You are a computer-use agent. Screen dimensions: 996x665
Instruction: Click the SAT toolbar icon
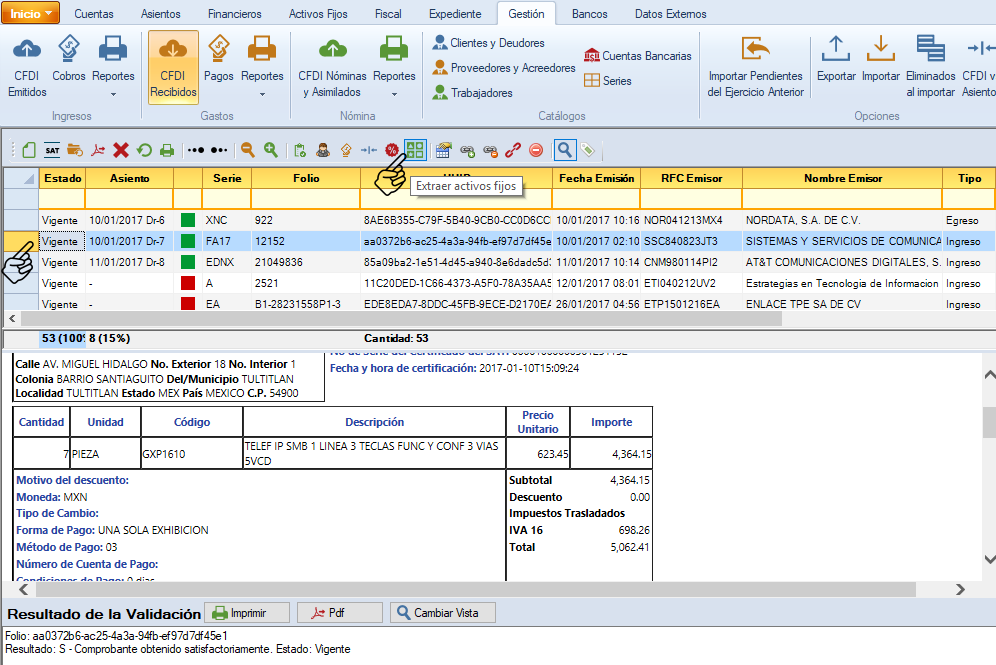click(52, 151)
